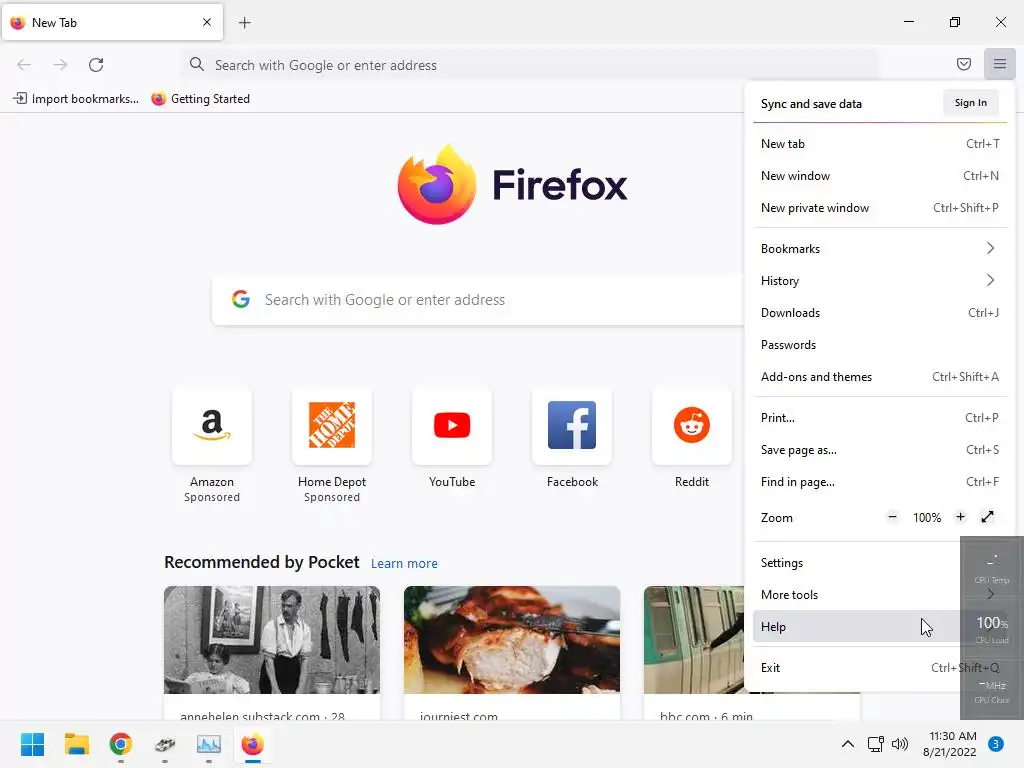
Task: Zoom out with the minus button
Action: click(892, 517)
